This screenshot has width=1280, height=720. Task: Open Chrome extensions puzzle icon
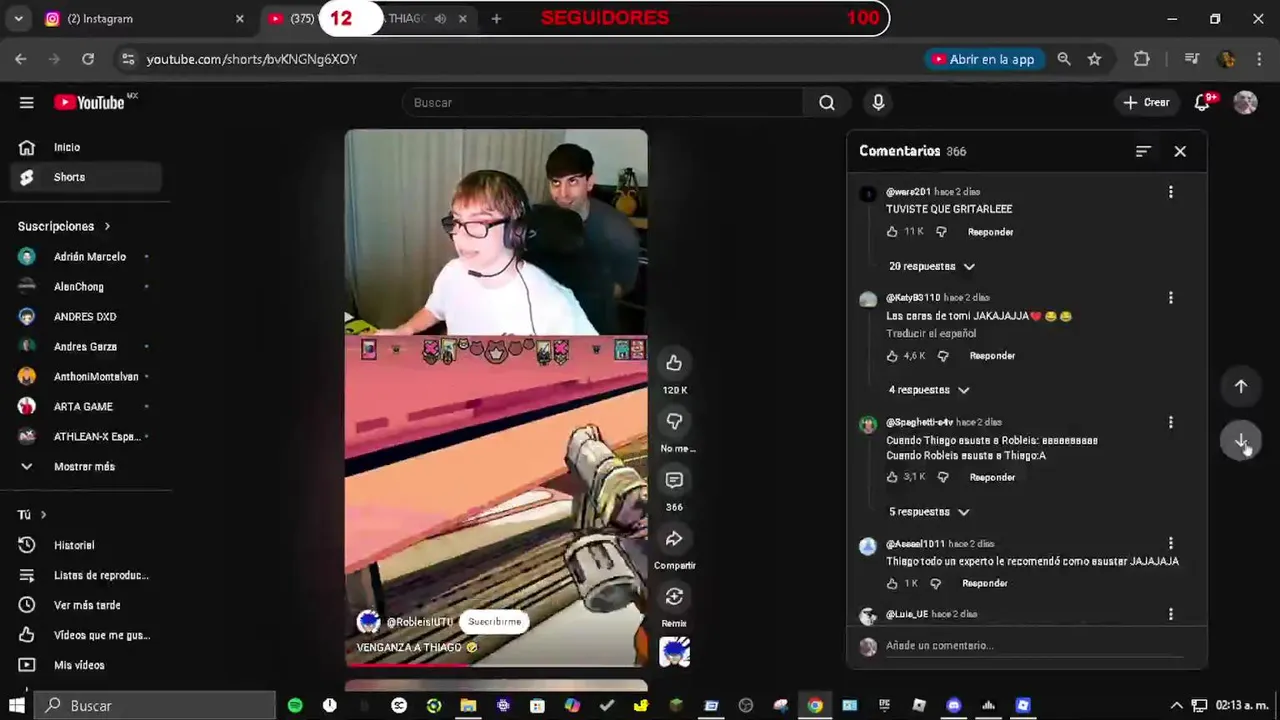[x=1142, y=59]
